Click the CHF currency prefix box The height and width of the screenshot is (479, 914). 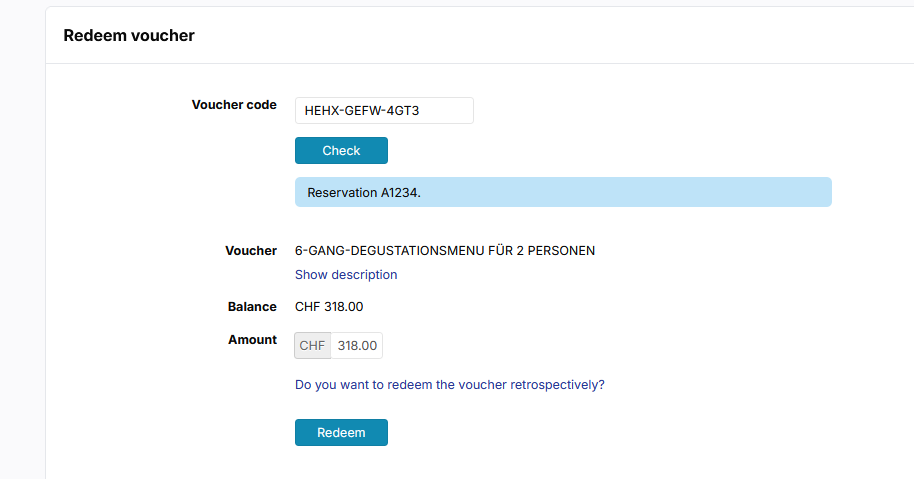(x=312, y=346)
